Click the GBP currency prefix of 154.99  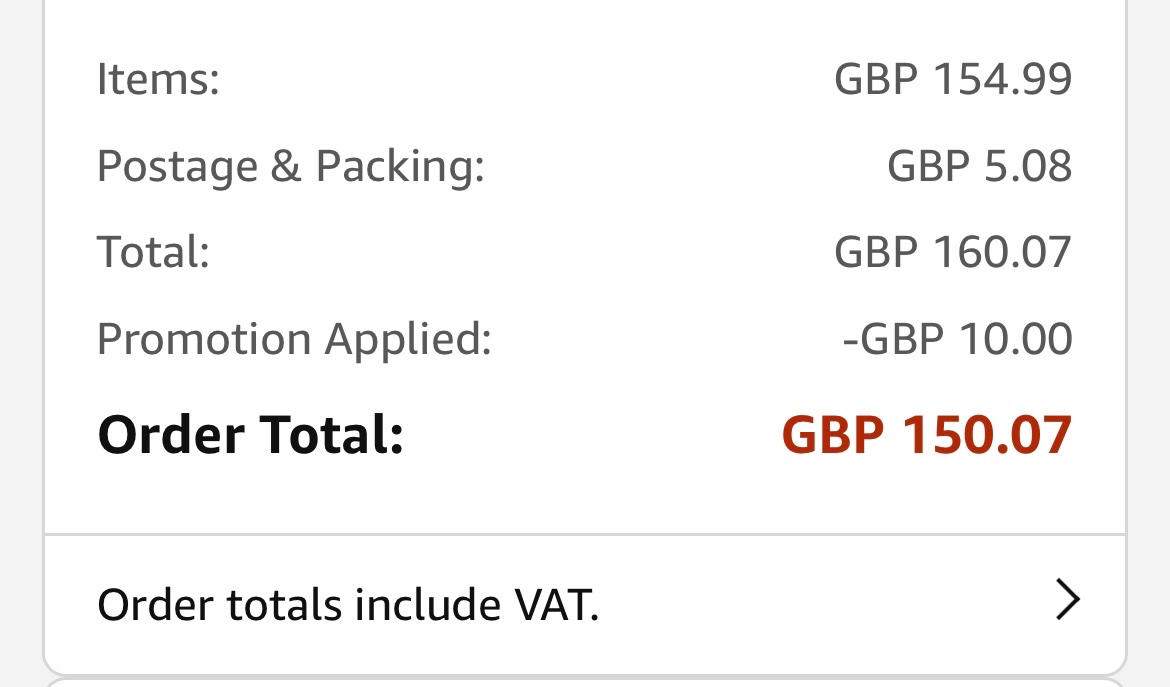coord(876,78)
